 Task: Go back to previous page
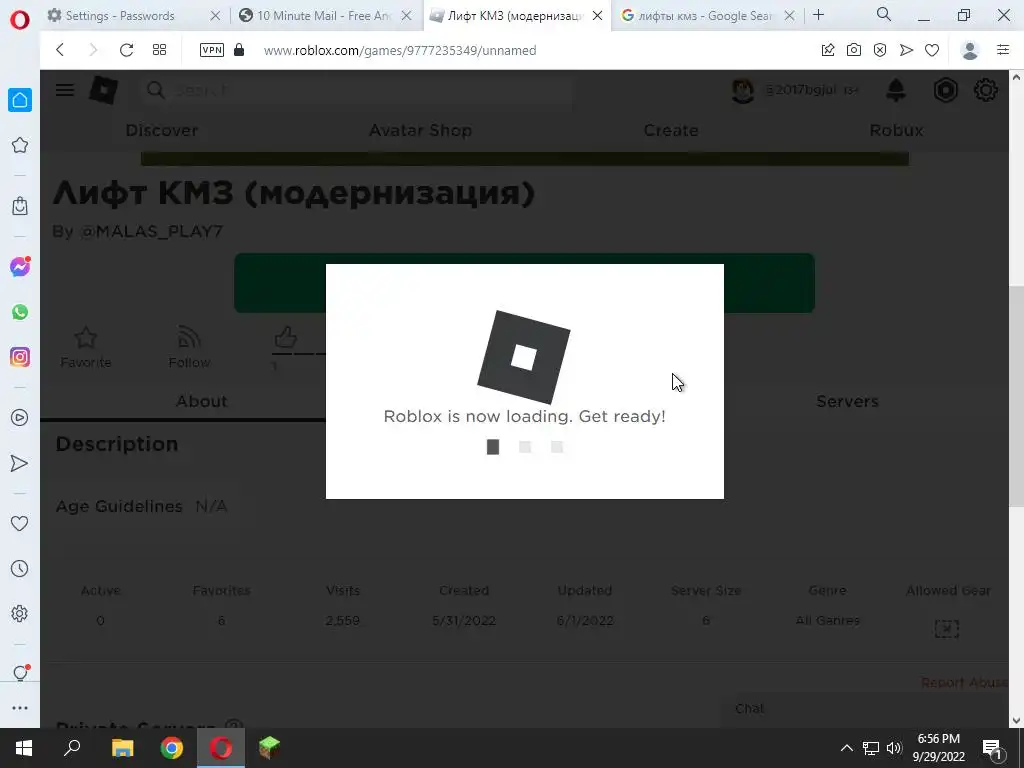[60, 50]
